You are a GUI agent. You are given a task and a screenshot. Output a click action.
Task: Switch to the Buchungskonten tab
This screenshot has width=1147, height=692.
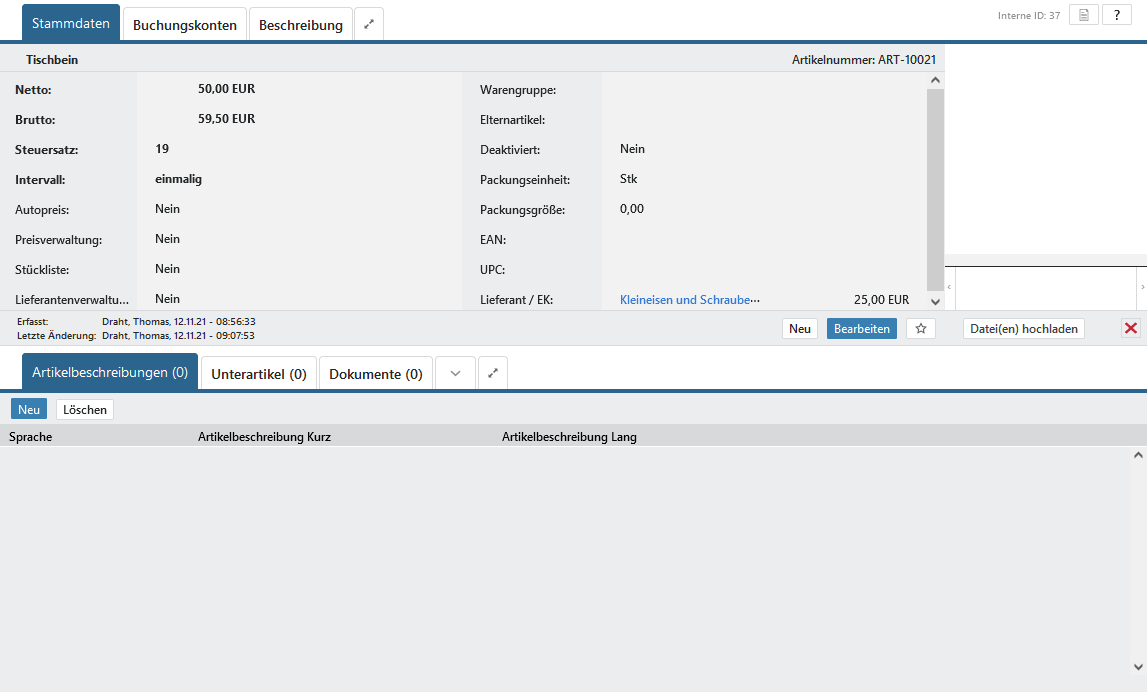point(185,25)
